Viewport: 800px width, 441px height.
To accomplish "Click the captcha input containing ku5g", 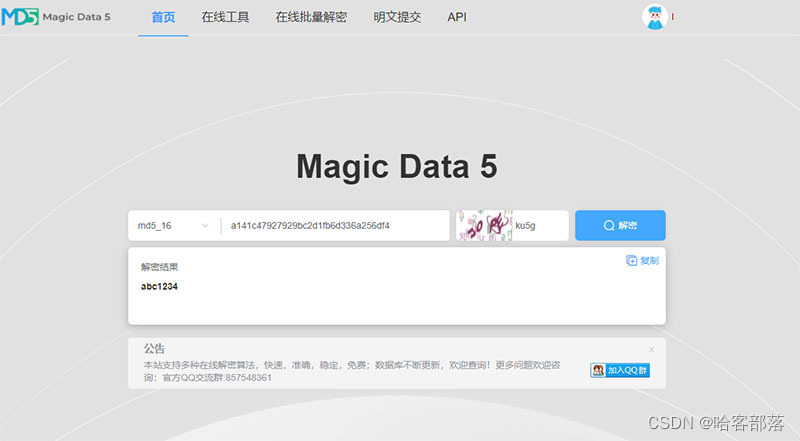I will click(540, 226).
